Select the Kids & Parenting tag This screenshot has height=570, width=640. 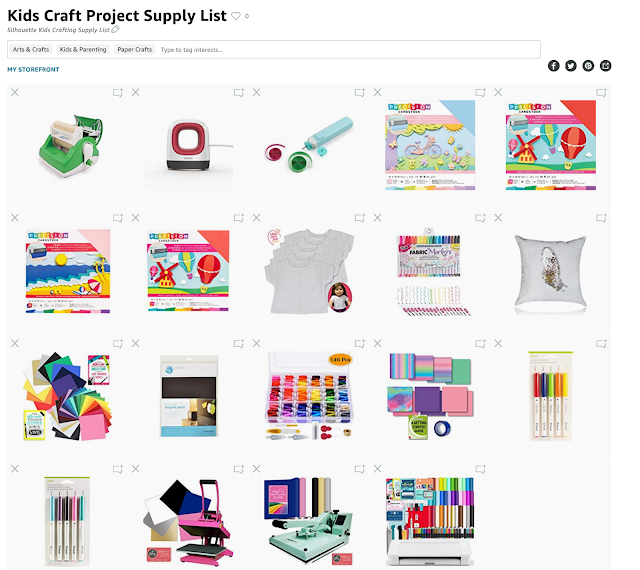coord(83,49)
